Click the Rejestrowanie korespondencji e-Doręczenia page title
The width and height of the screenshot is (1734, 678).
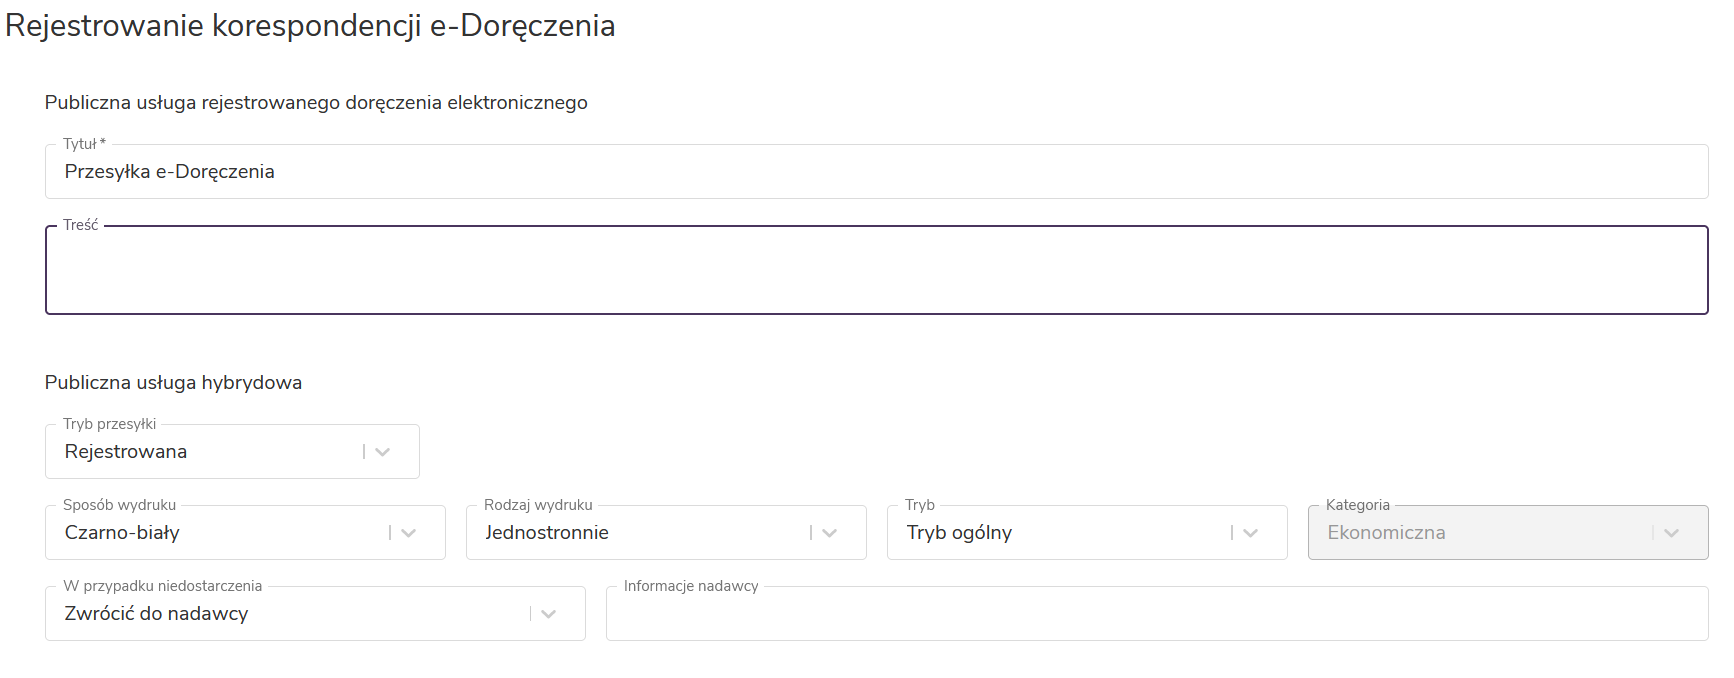(x=310, y=26)
